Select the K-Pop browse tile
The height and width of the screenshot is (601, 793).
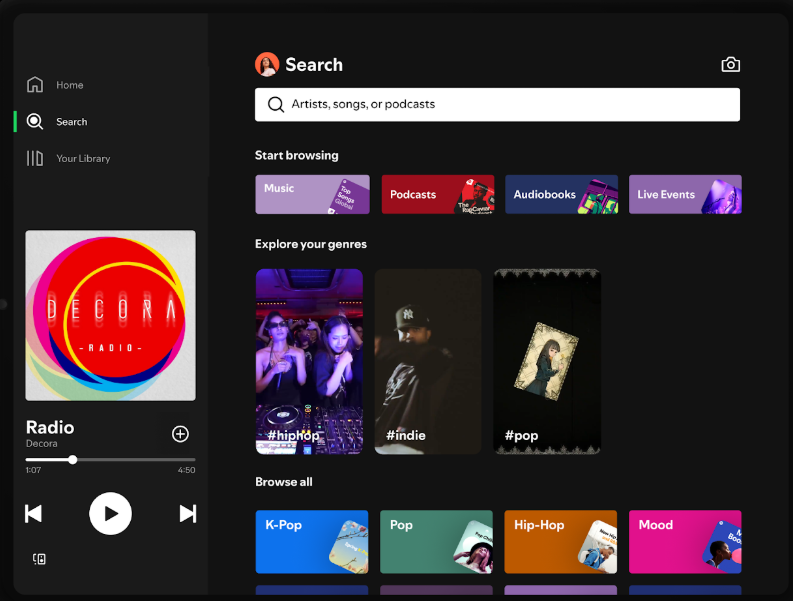(x=311, y=540)
